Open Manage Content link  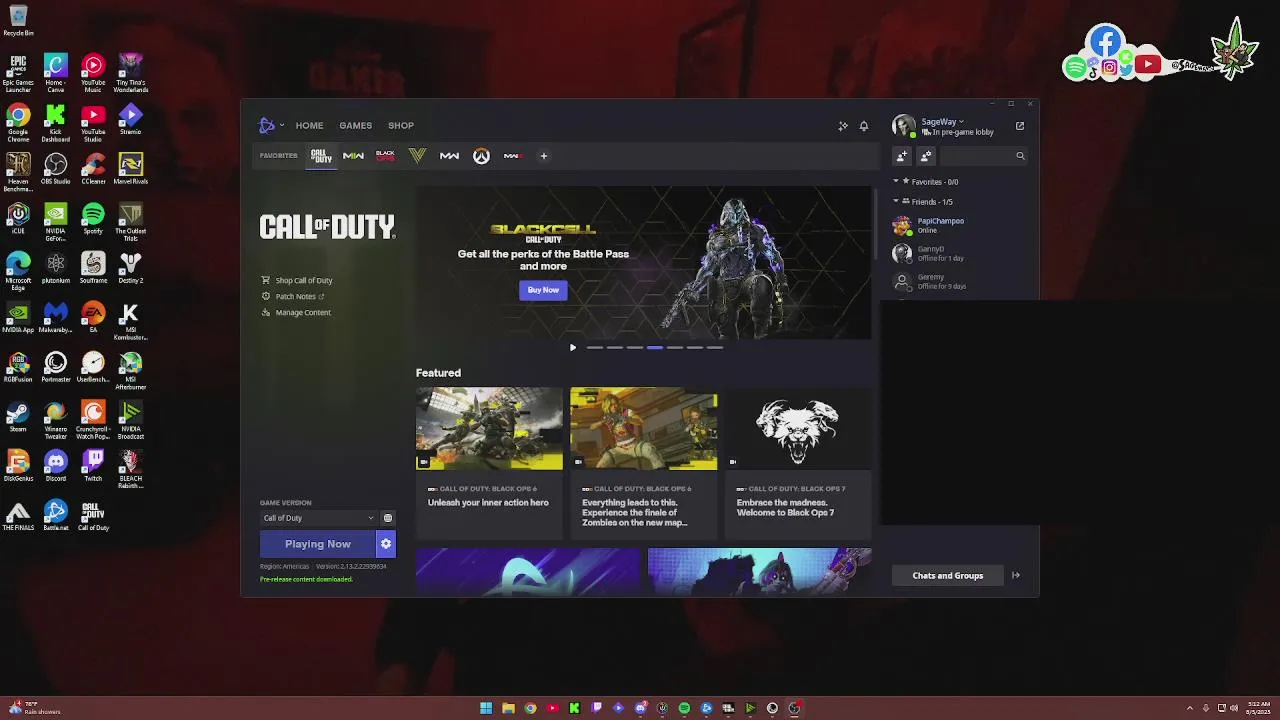tap(296, 313)
